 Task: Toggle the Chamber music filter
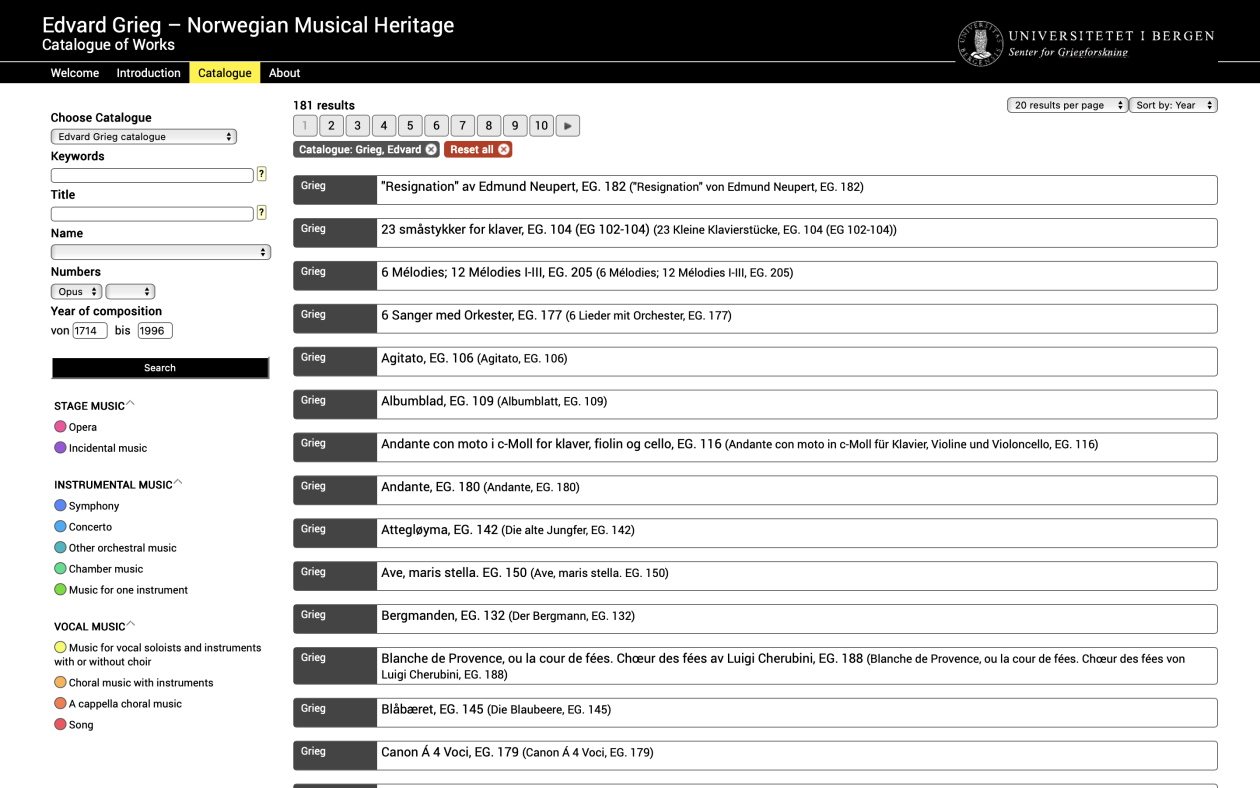tap(106, 568)
